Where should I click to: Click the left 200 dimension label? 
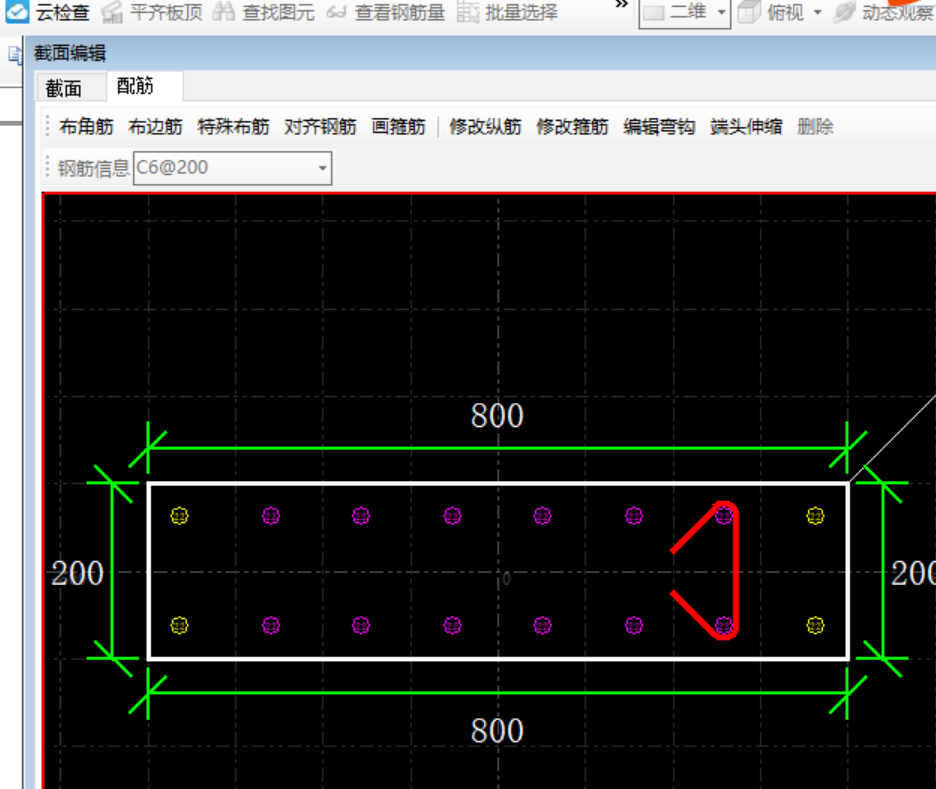click(x=78, y=574)
